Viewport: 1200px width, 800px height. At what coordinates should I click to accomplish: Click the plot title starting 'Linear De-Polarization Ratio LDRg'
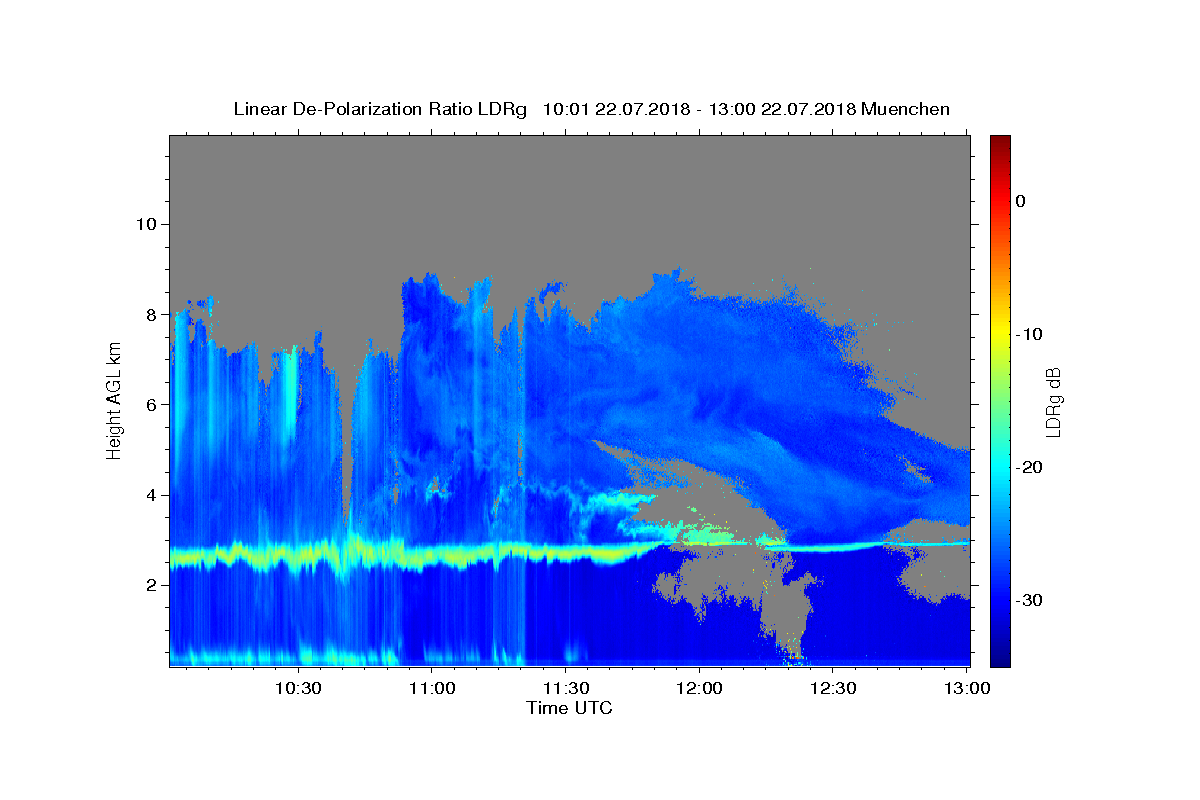point(591,109)
